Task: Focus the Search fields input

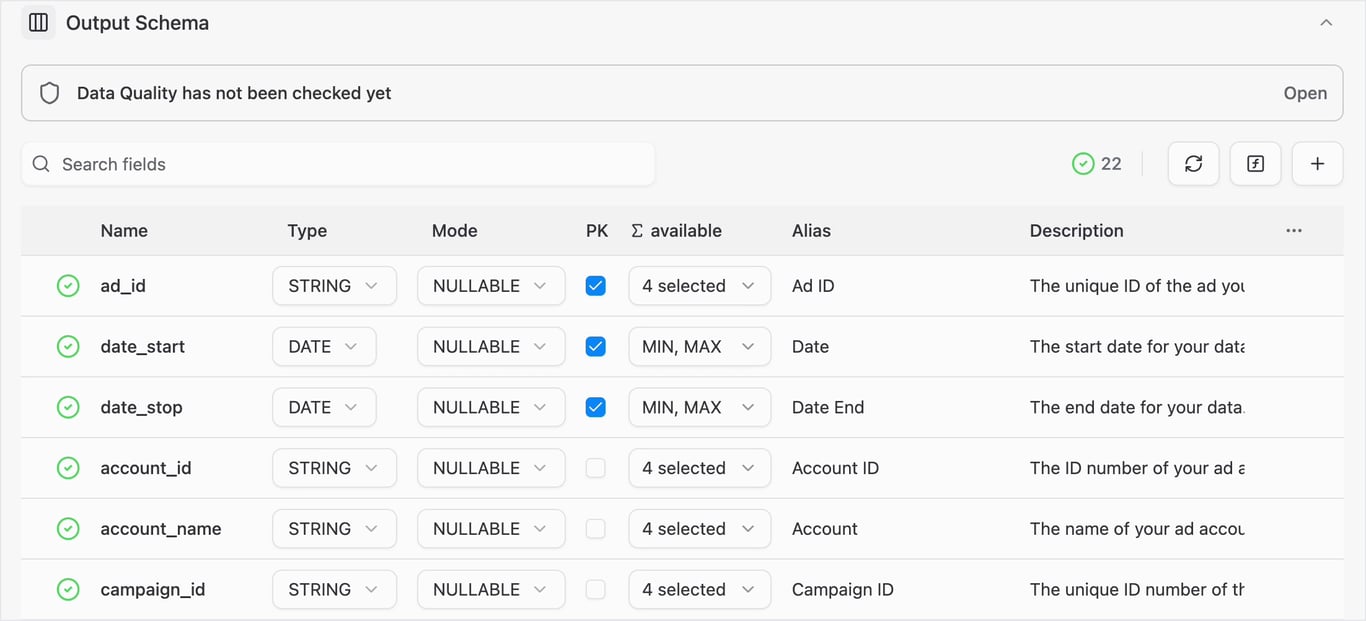Action: click(338, 164)
